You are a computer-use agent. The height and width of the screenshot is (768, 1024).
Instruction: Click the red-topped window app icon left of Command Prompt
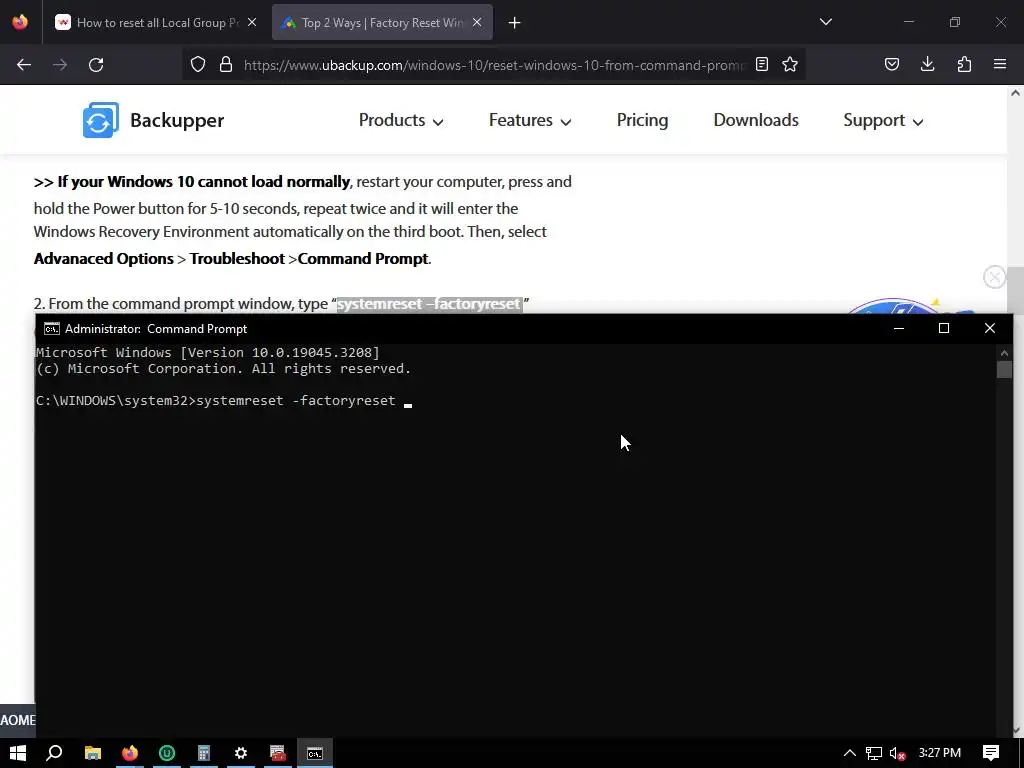278,753
